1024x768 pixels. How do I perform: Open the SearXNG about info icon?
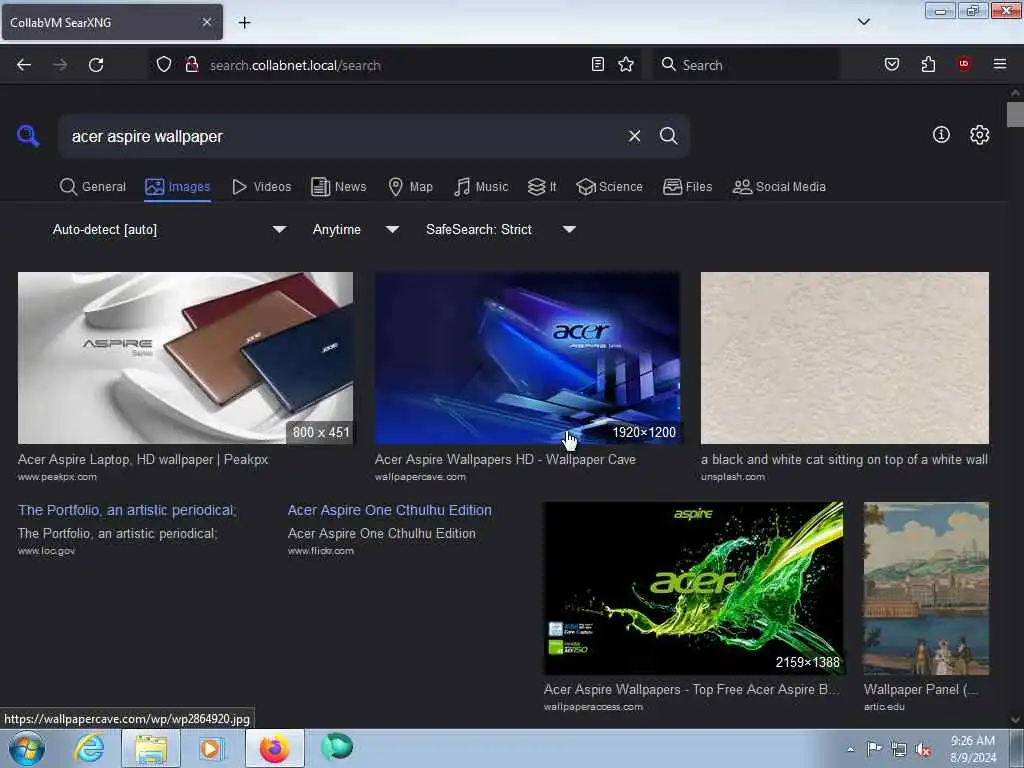[941, 135]
